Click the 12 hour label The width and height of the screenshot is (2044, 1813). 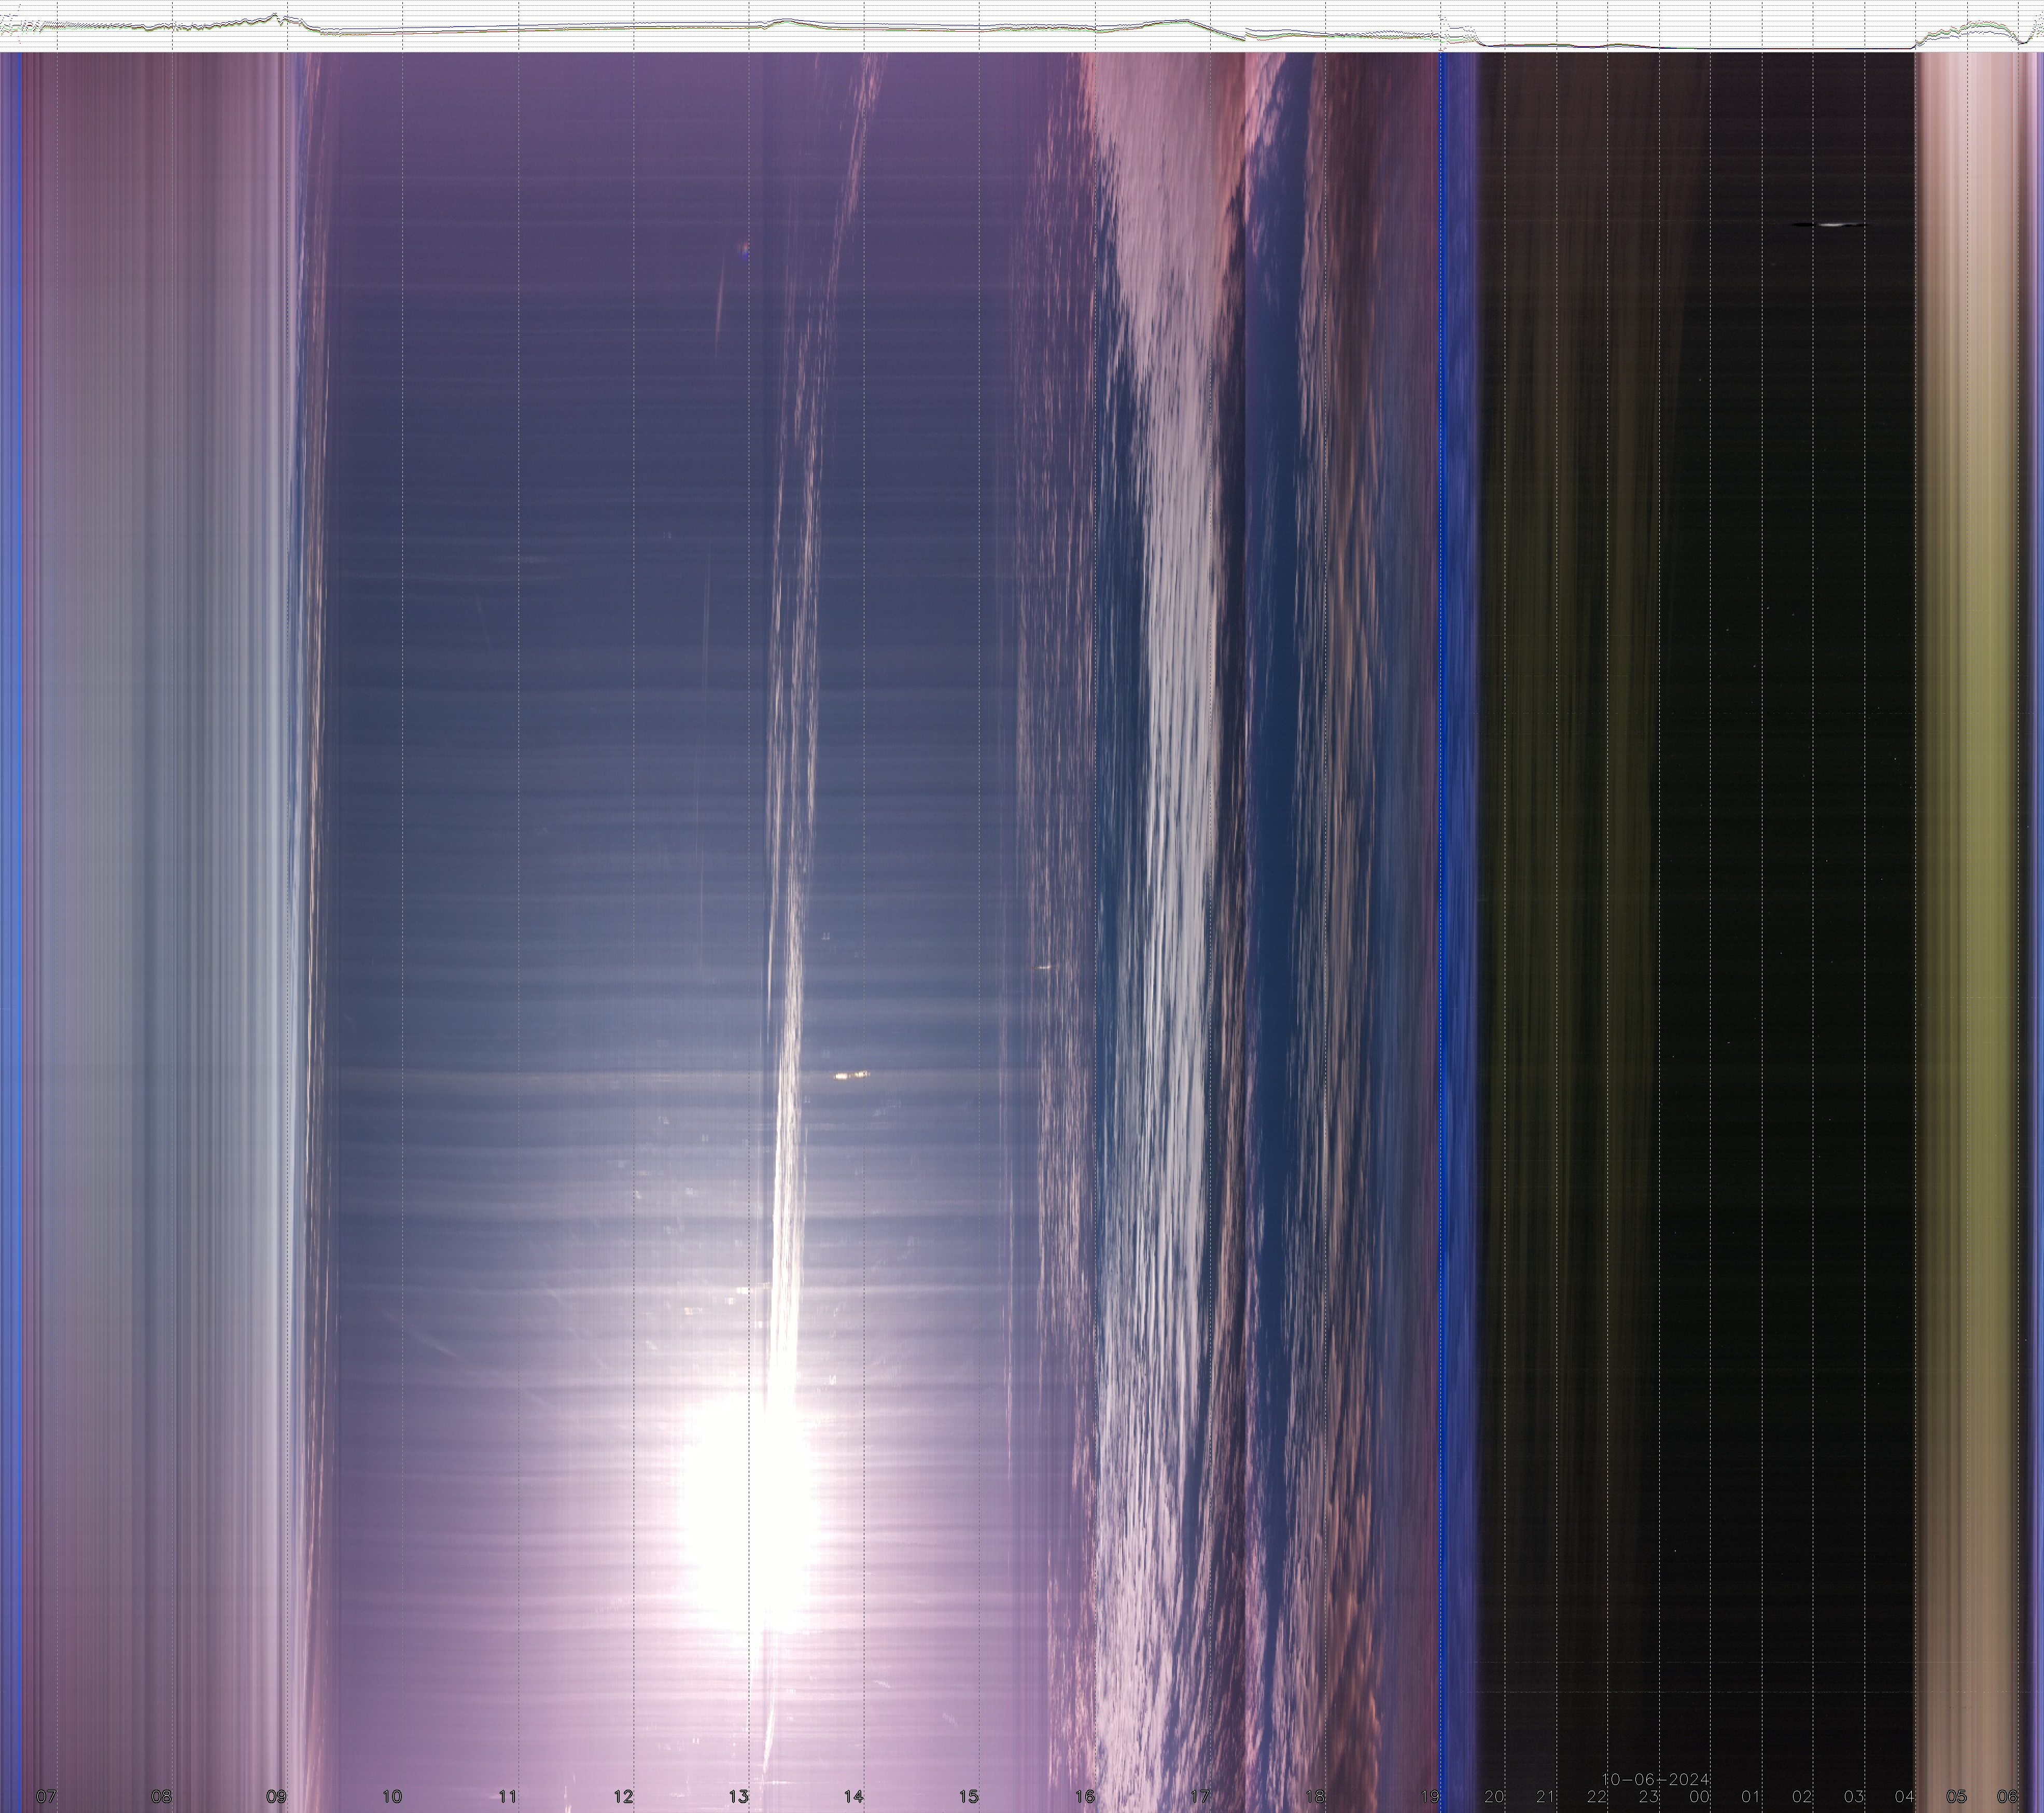click(x=623, y=1796)
